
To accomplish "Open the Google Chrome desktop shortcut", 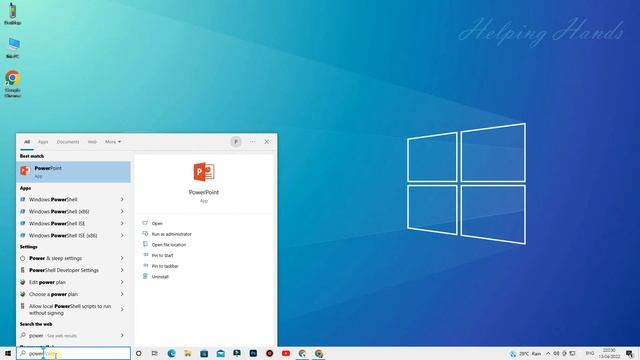I will tap(13, 84).
